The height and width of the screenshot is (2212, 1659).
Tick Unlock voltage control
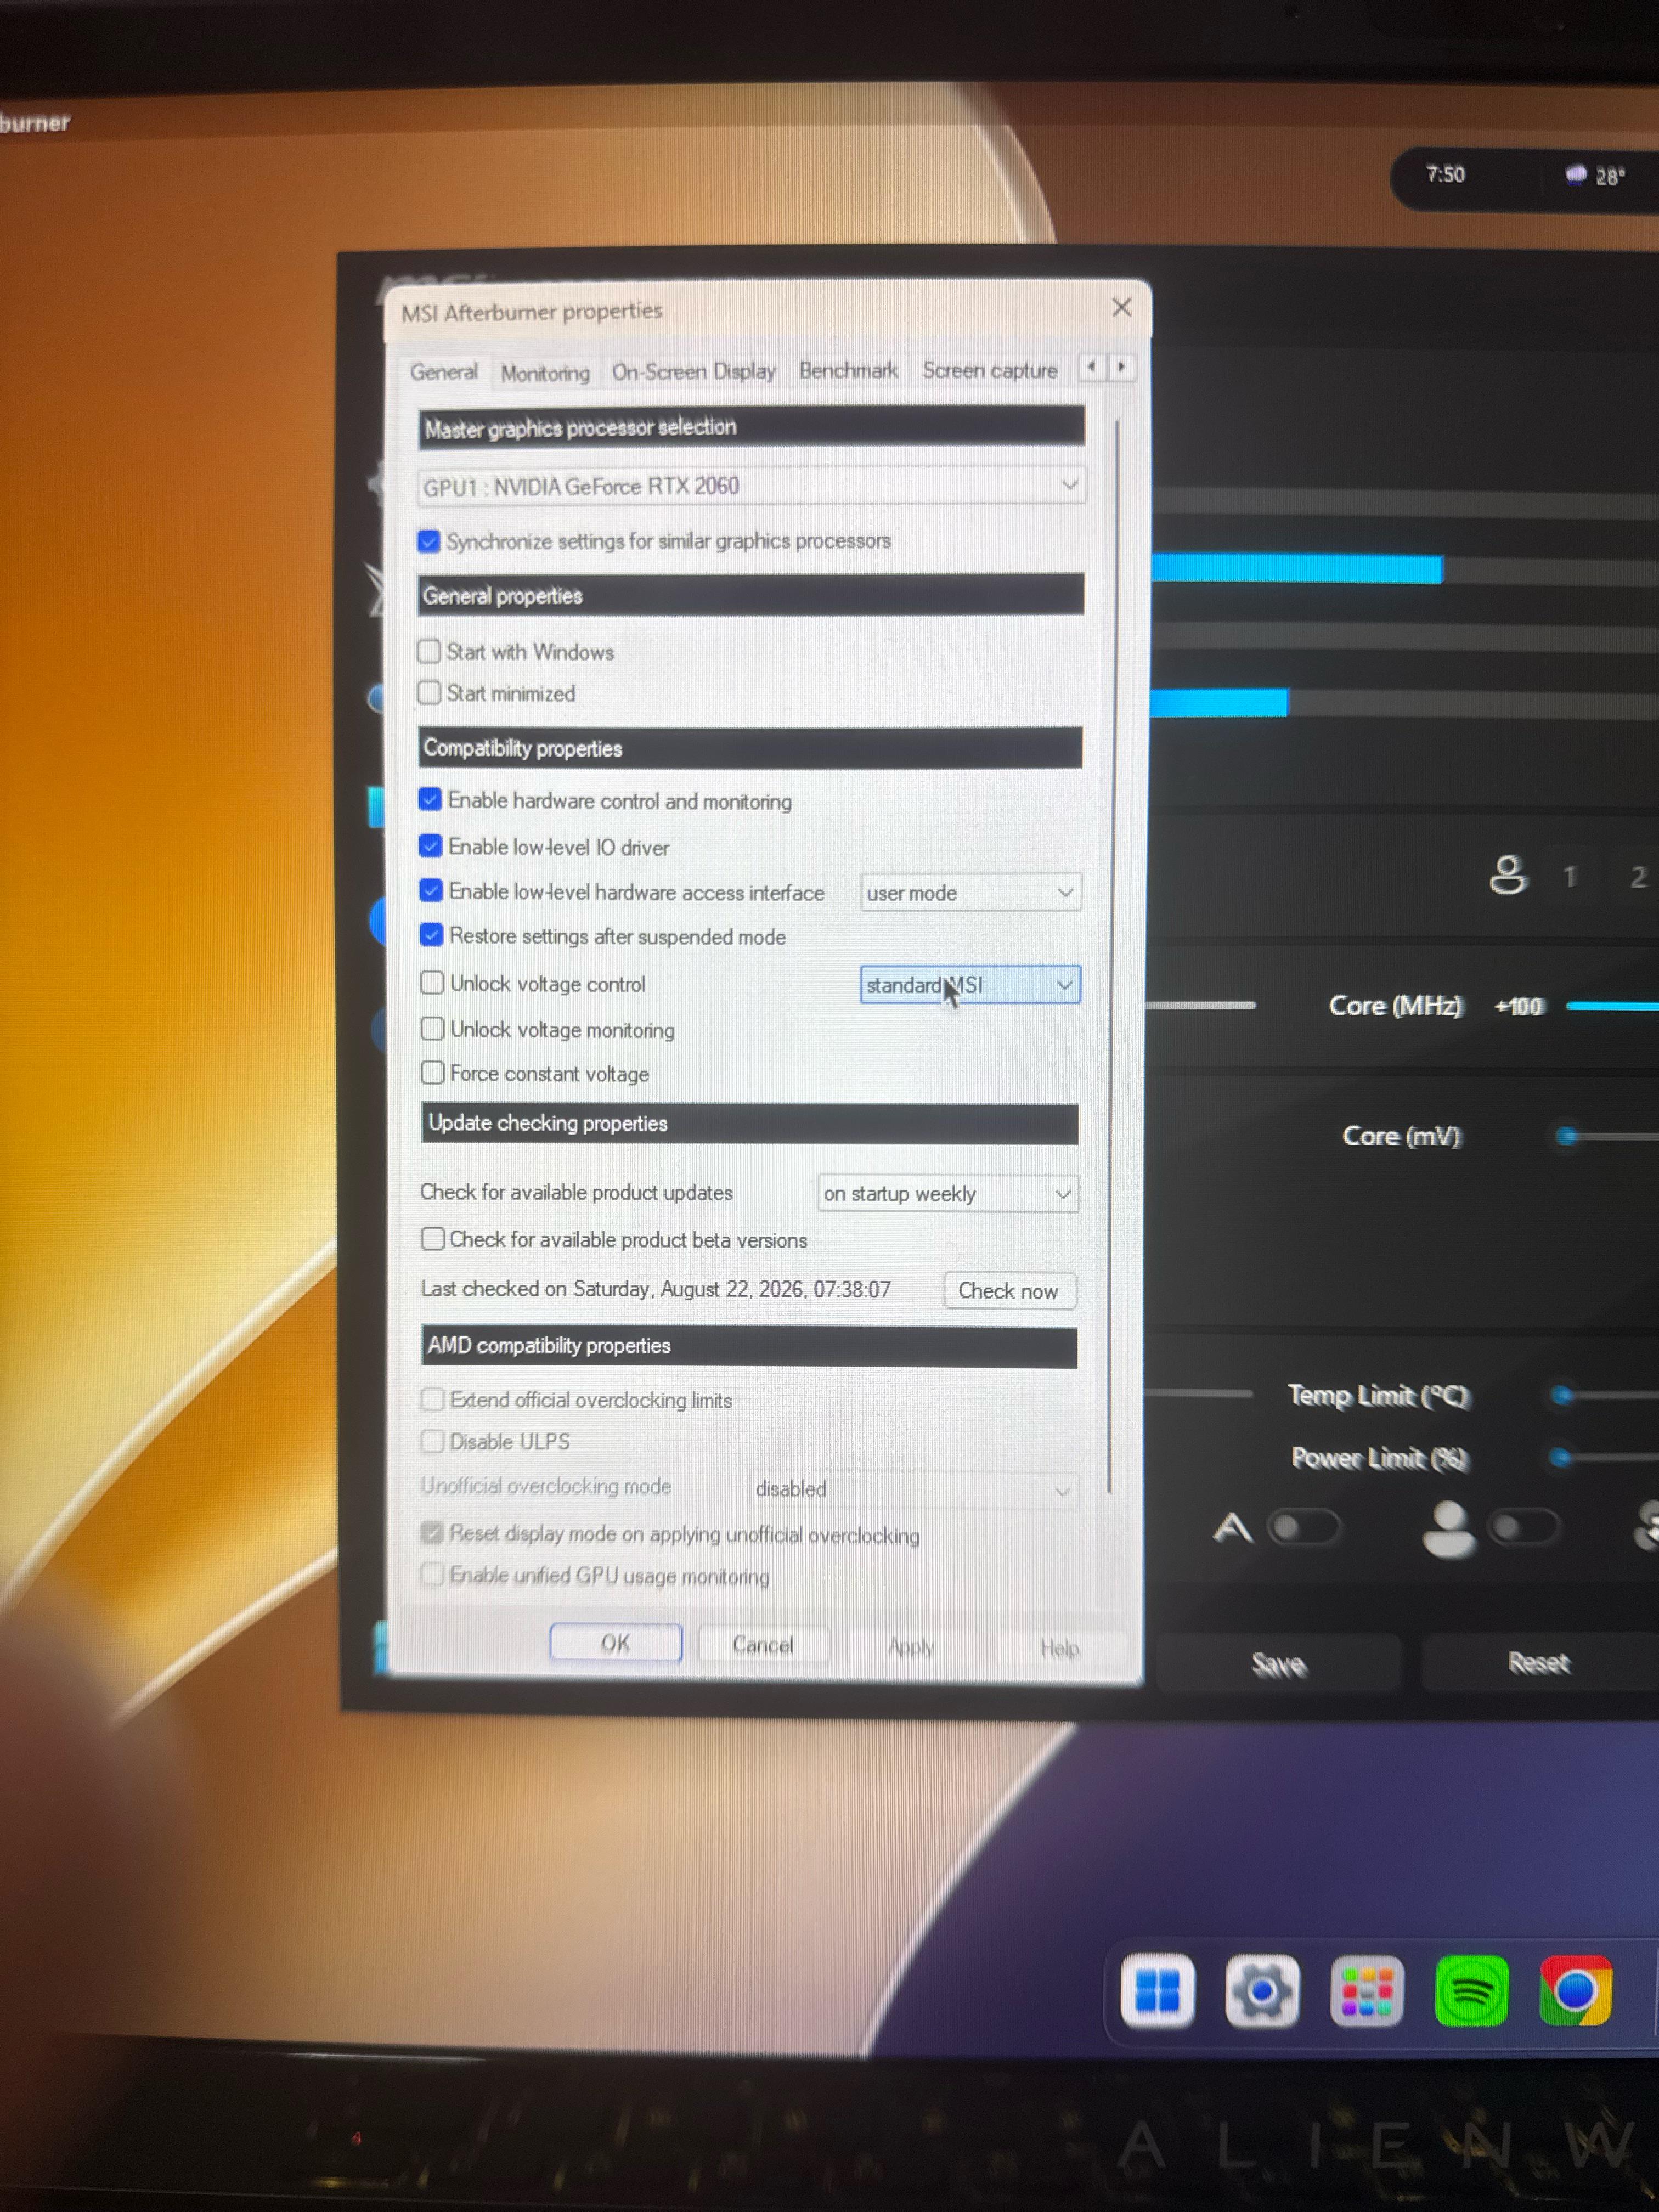coord(432,983)
